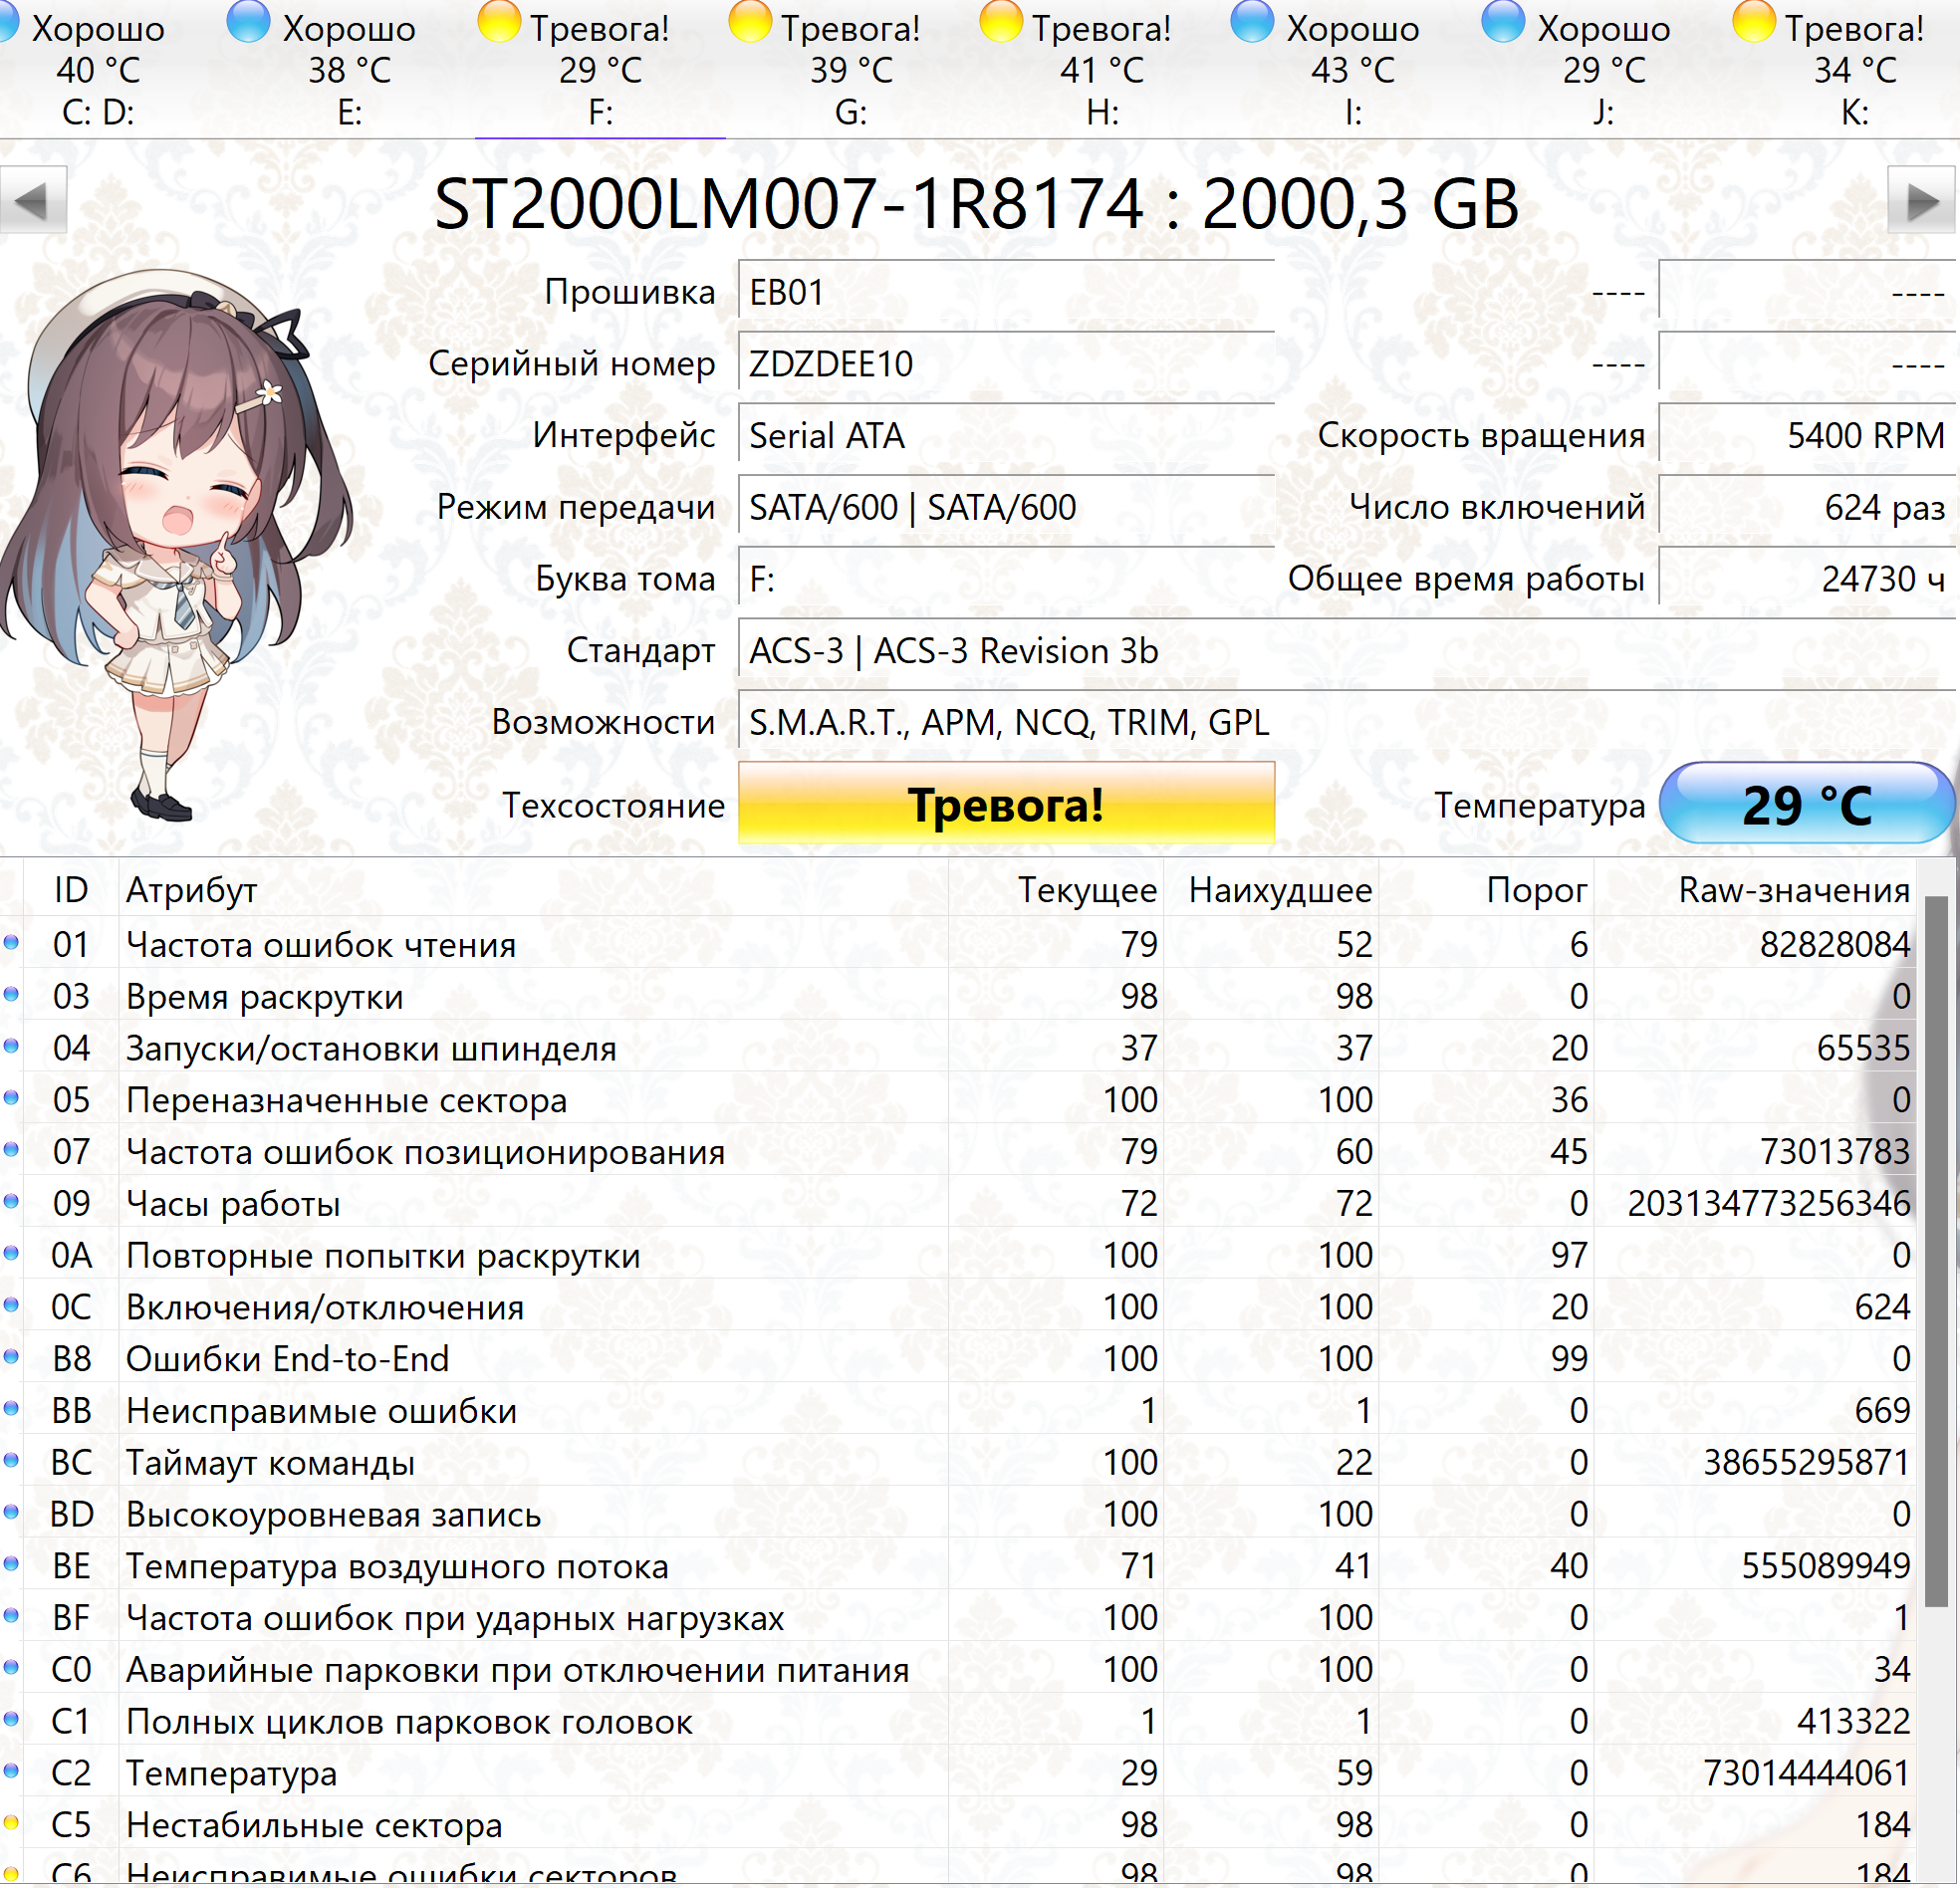This screenshot has width=1960, height=1888.
Task: Go to the previous disk with the left arrow
Action: click(x=32, y=201)
